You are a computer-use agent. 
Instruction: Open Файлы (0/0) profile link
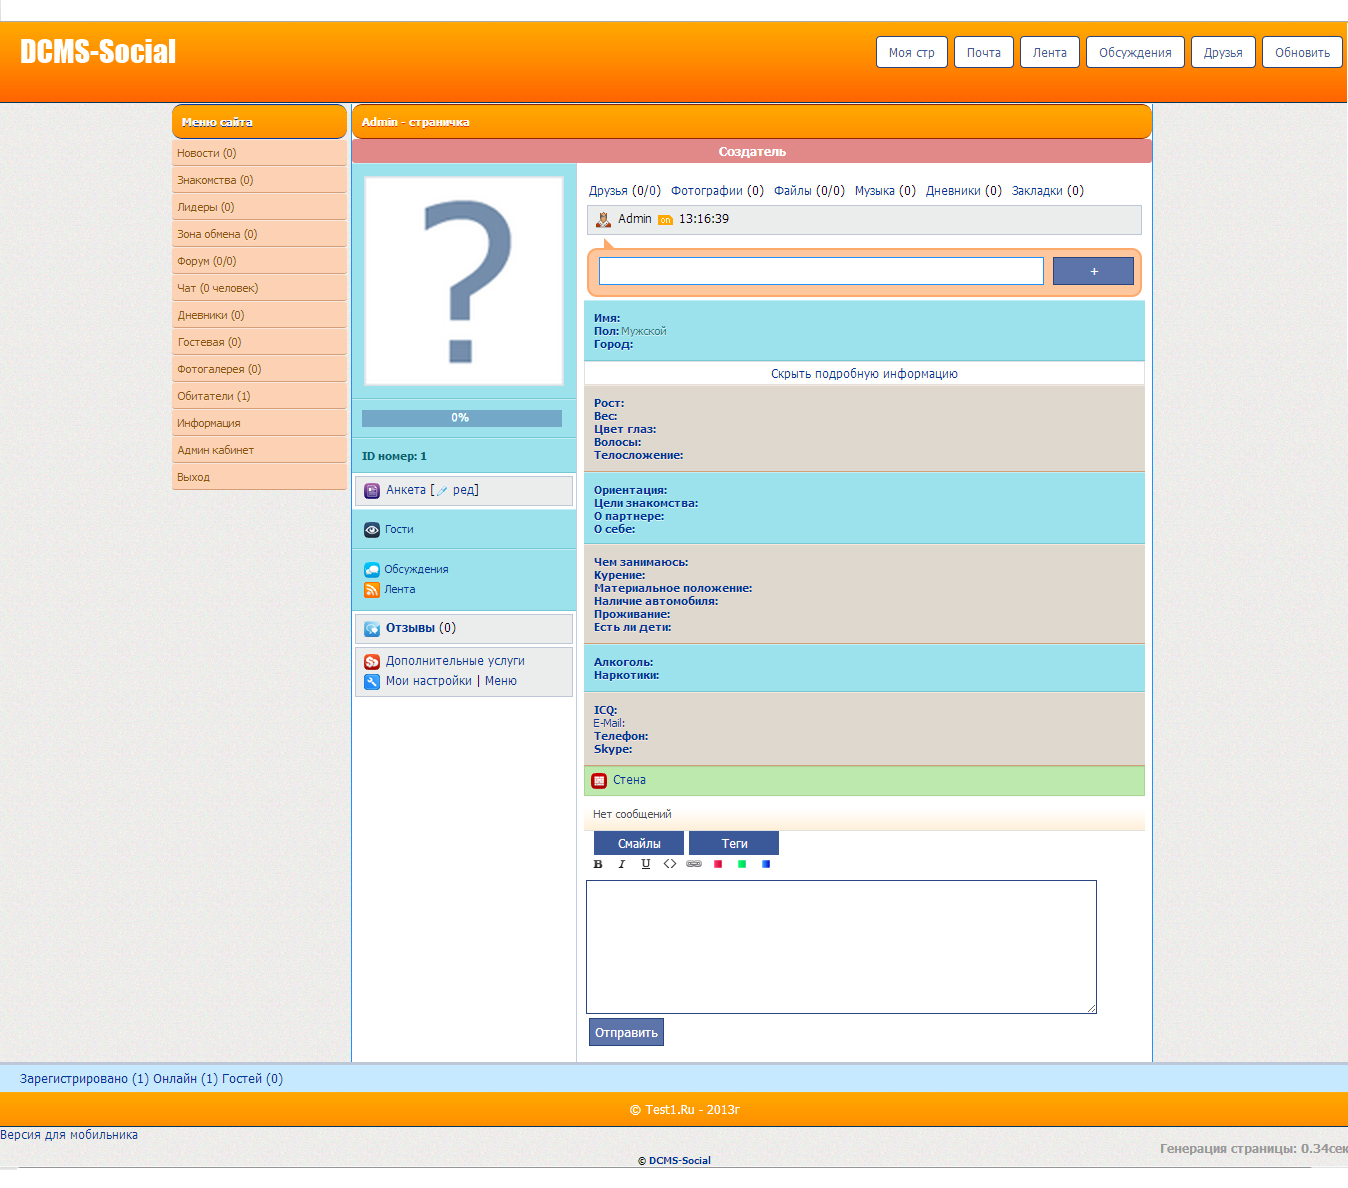(x=809, y=191)
